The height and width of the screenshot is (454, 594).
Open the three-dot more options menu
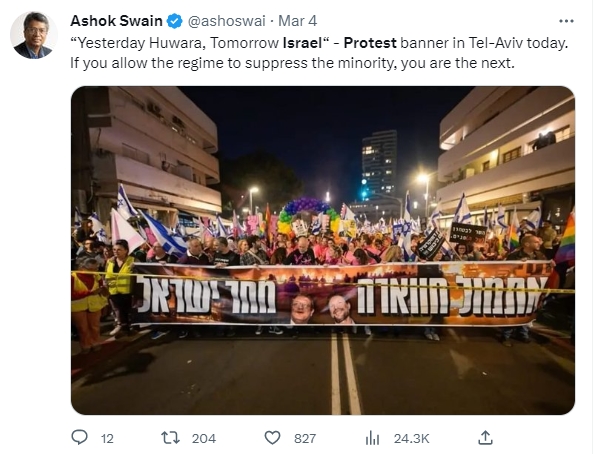(566, 21)
